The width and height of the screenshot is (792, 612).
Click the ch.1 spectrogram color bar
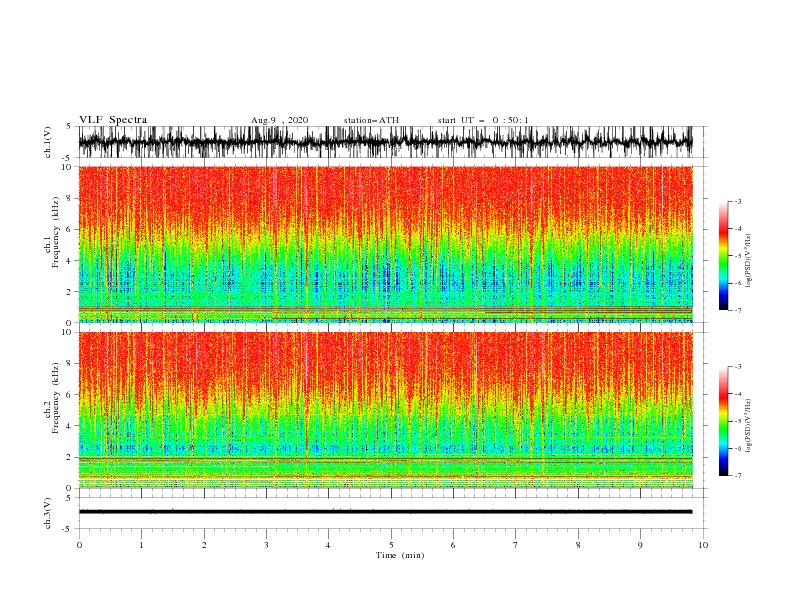tap(723, 256)
